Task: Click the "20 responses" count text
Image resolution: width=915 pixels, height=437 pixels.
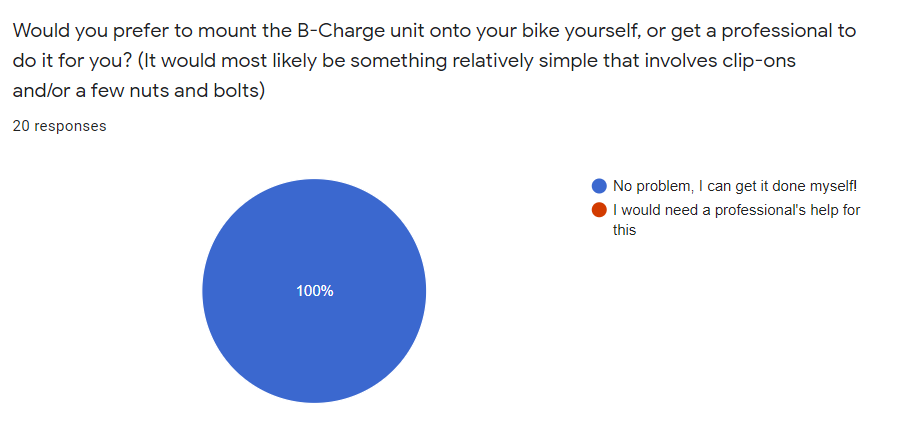Action: pos(59,127)
